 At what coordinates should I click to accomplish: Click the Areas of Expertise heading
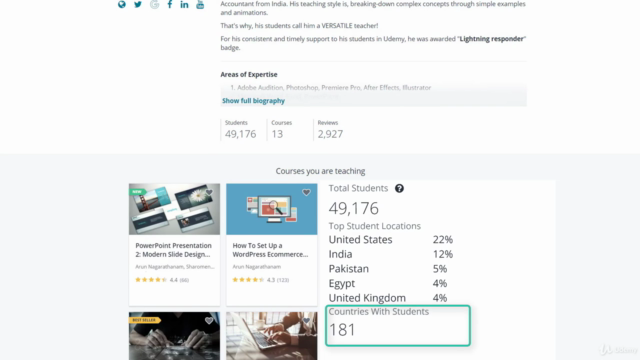(x=249, y=74)
